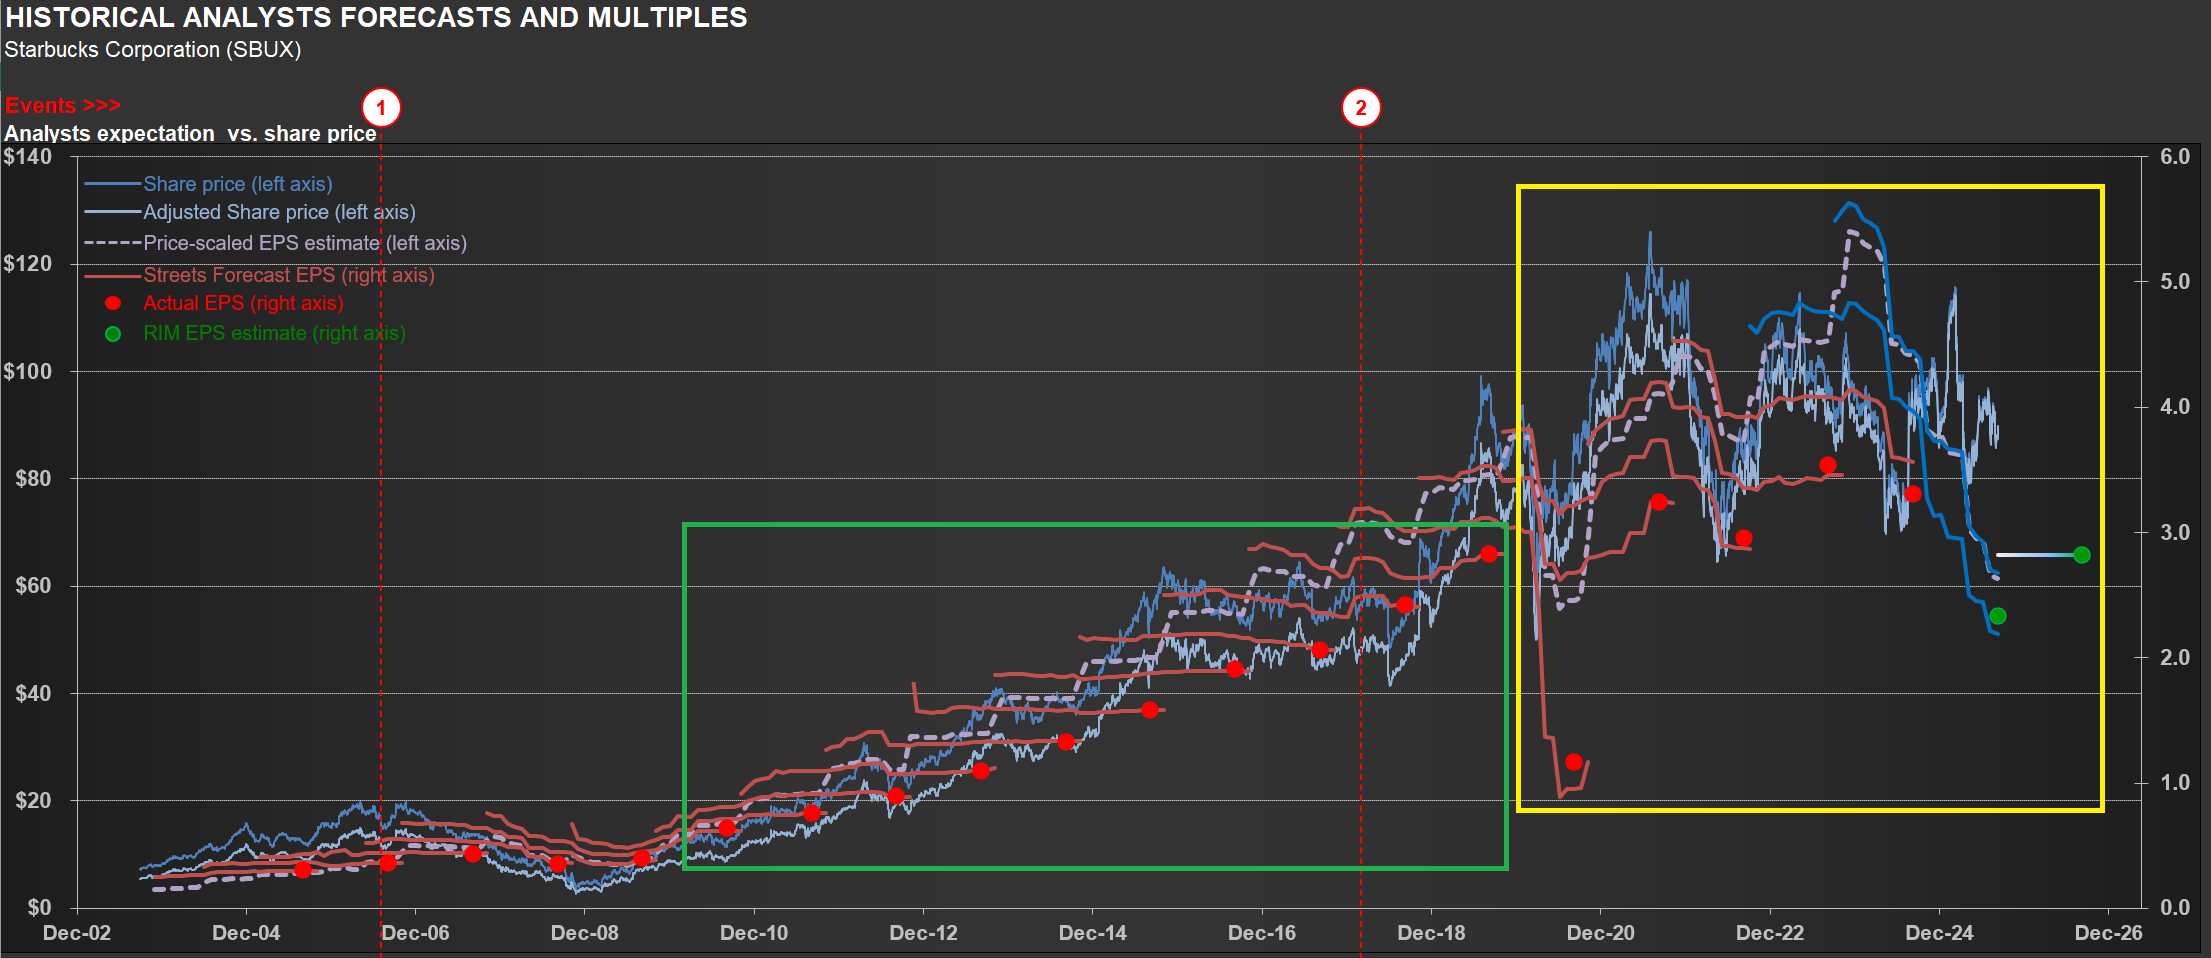Click the lowest red EPS dot inside yellow box
The height and width of the screenshot is (958, 2211).
coord(1574,762)
